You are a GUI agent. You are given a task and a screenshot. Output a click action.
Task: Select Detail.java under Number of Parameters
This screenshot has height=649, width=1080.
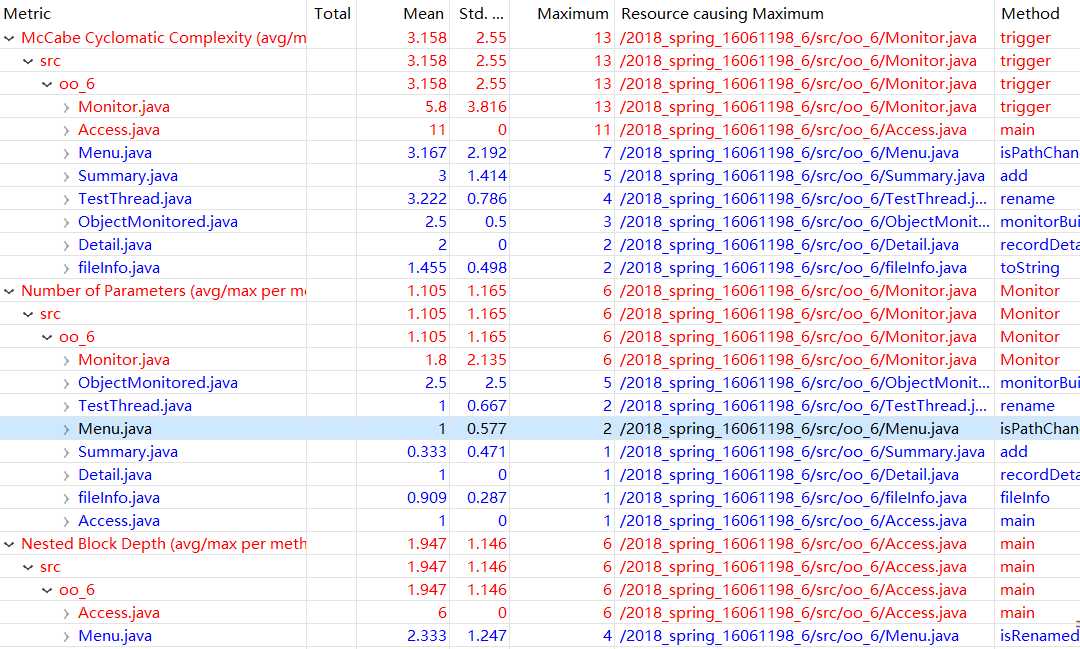pyautogui.click(x=115, y=475)
